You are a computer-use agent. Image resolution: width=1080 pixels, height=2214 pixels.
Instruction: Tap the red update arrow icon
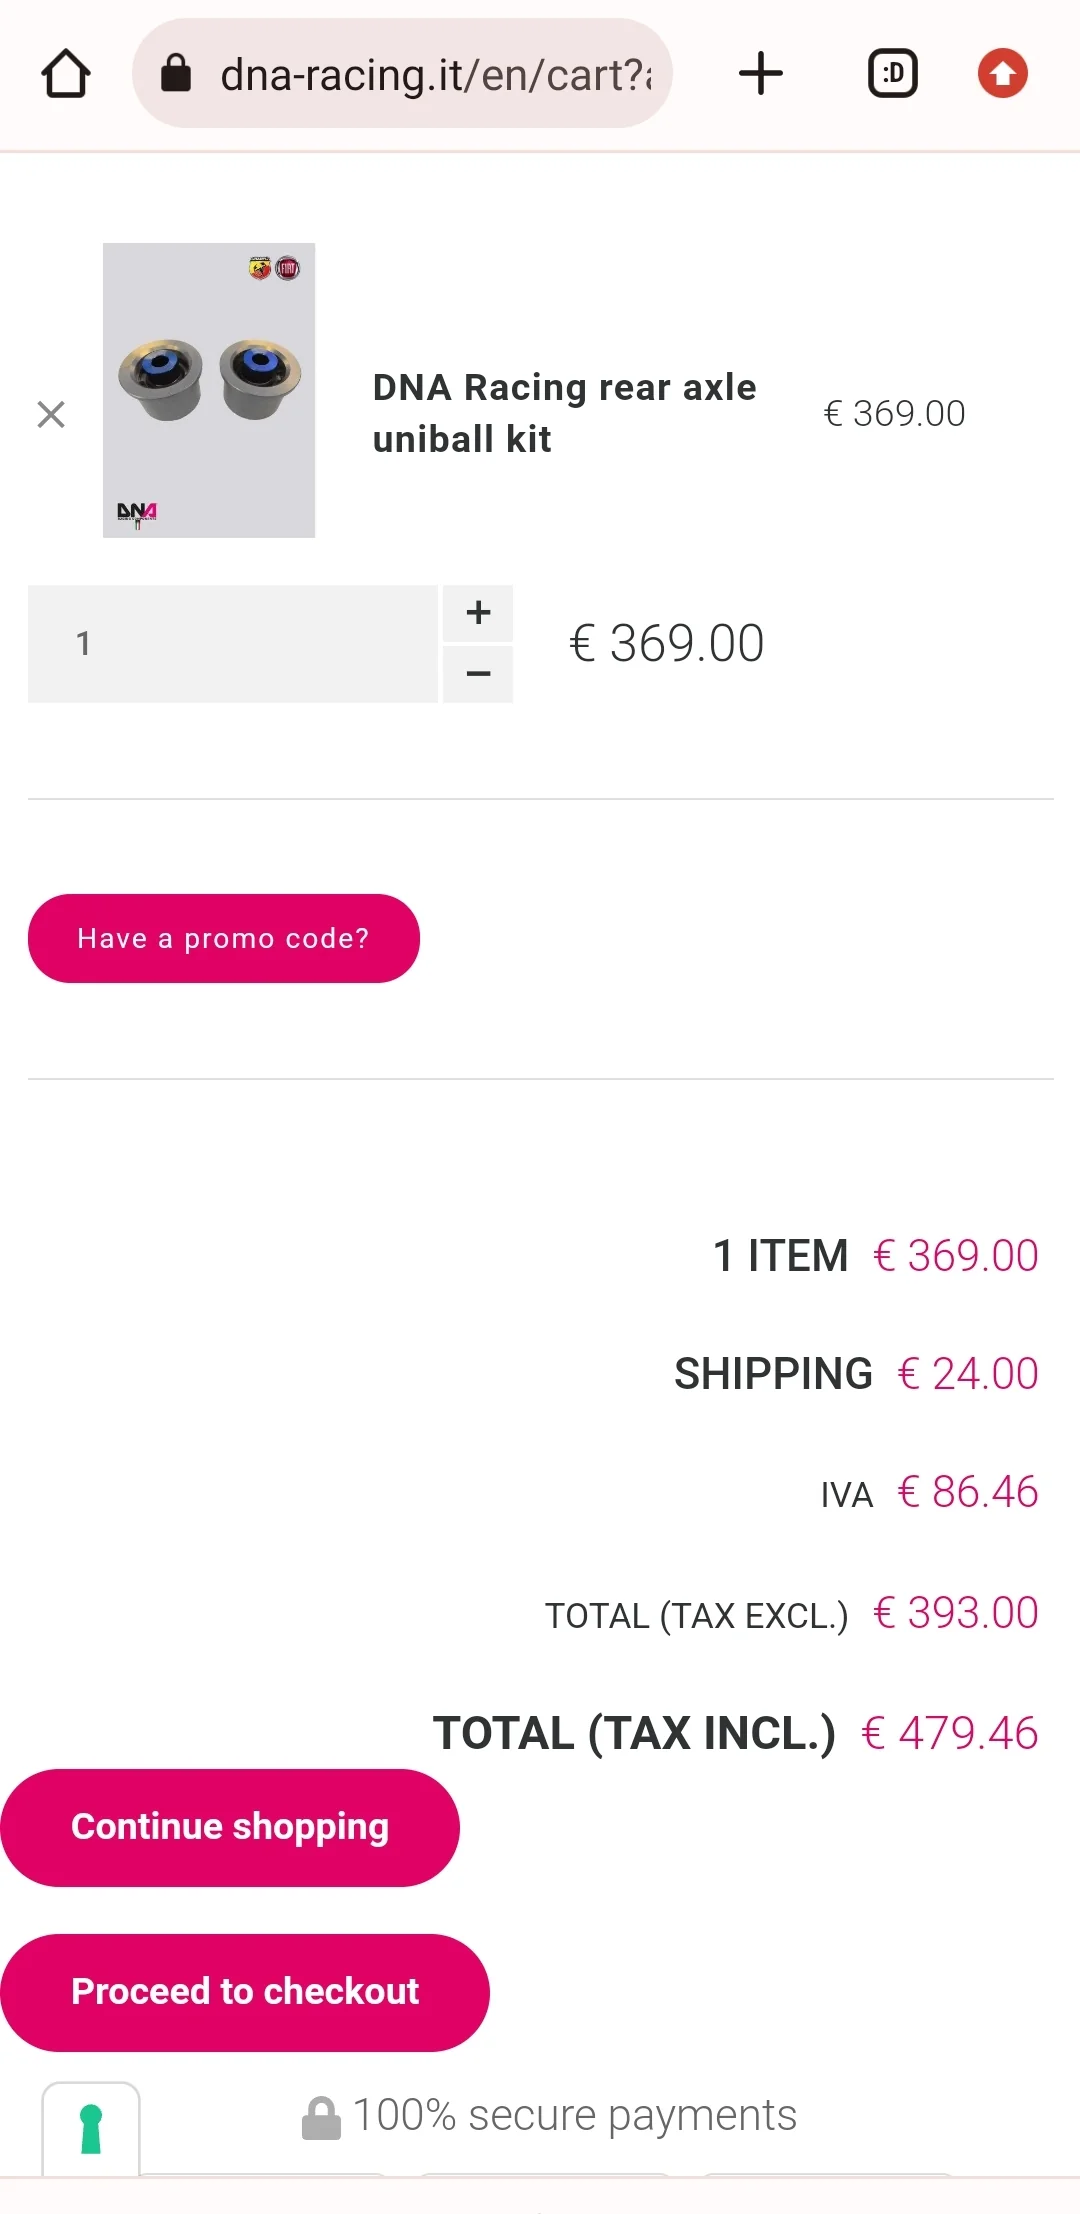coord(1002,73)
